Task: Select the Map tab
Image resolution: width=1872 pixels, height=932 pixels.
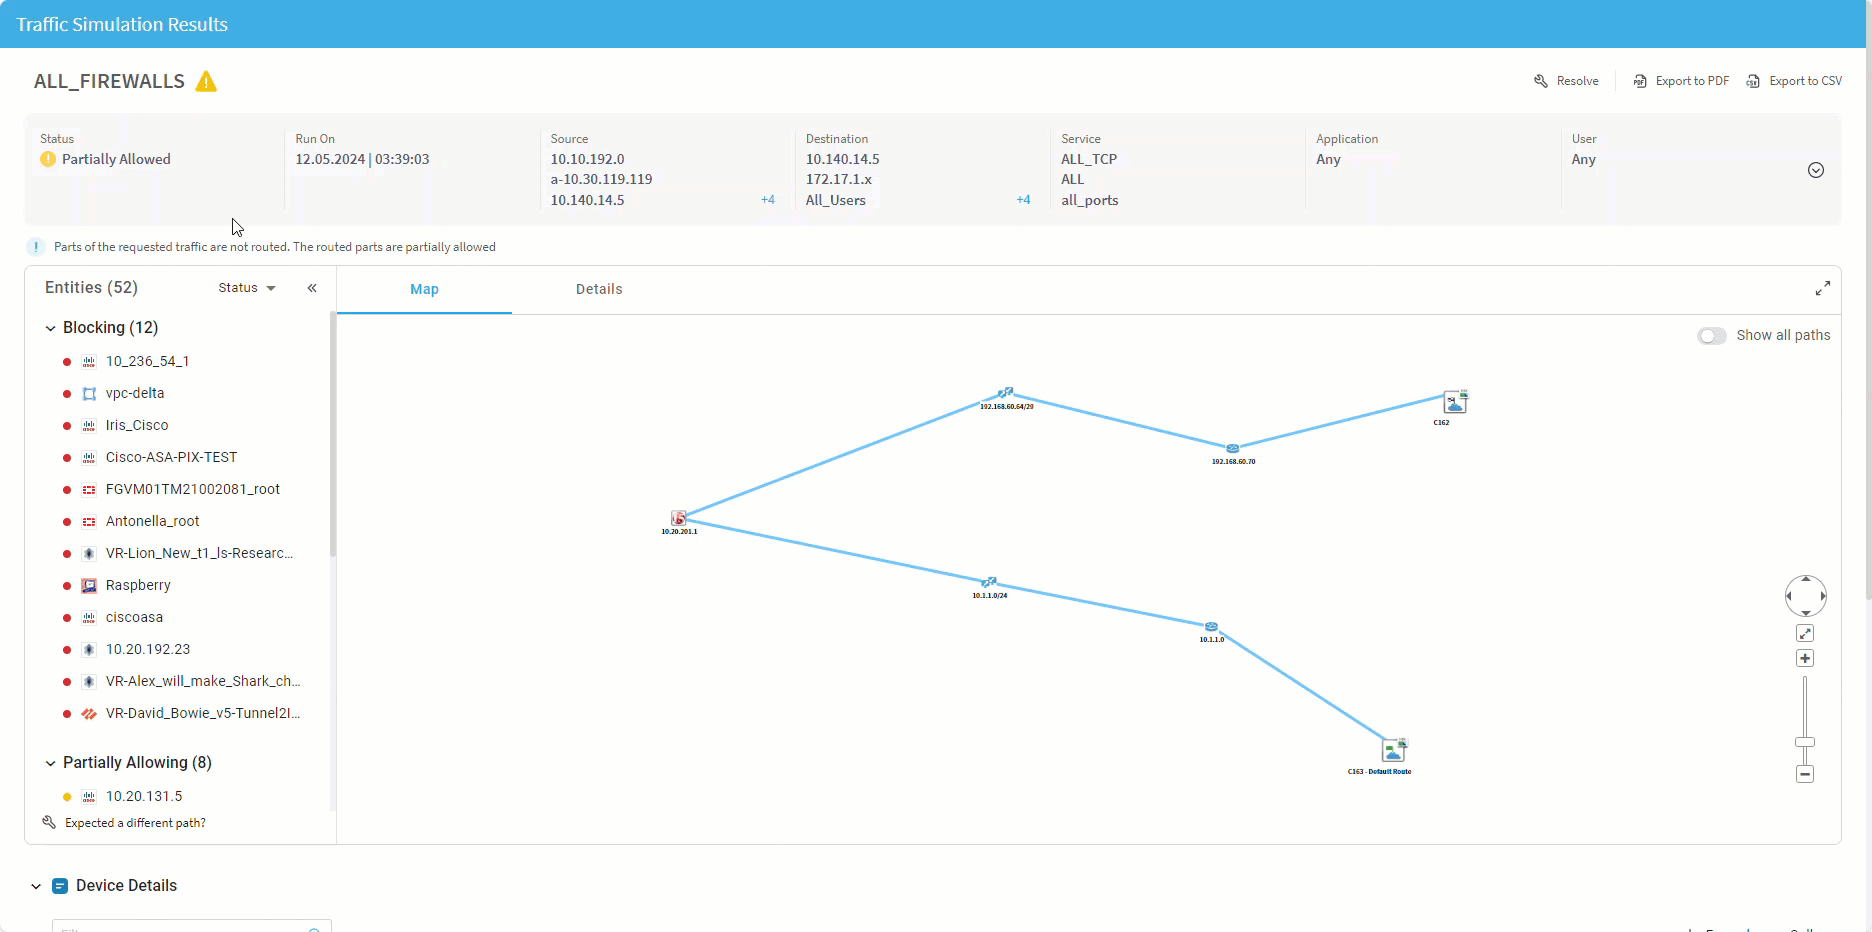Action: (424, 289)
